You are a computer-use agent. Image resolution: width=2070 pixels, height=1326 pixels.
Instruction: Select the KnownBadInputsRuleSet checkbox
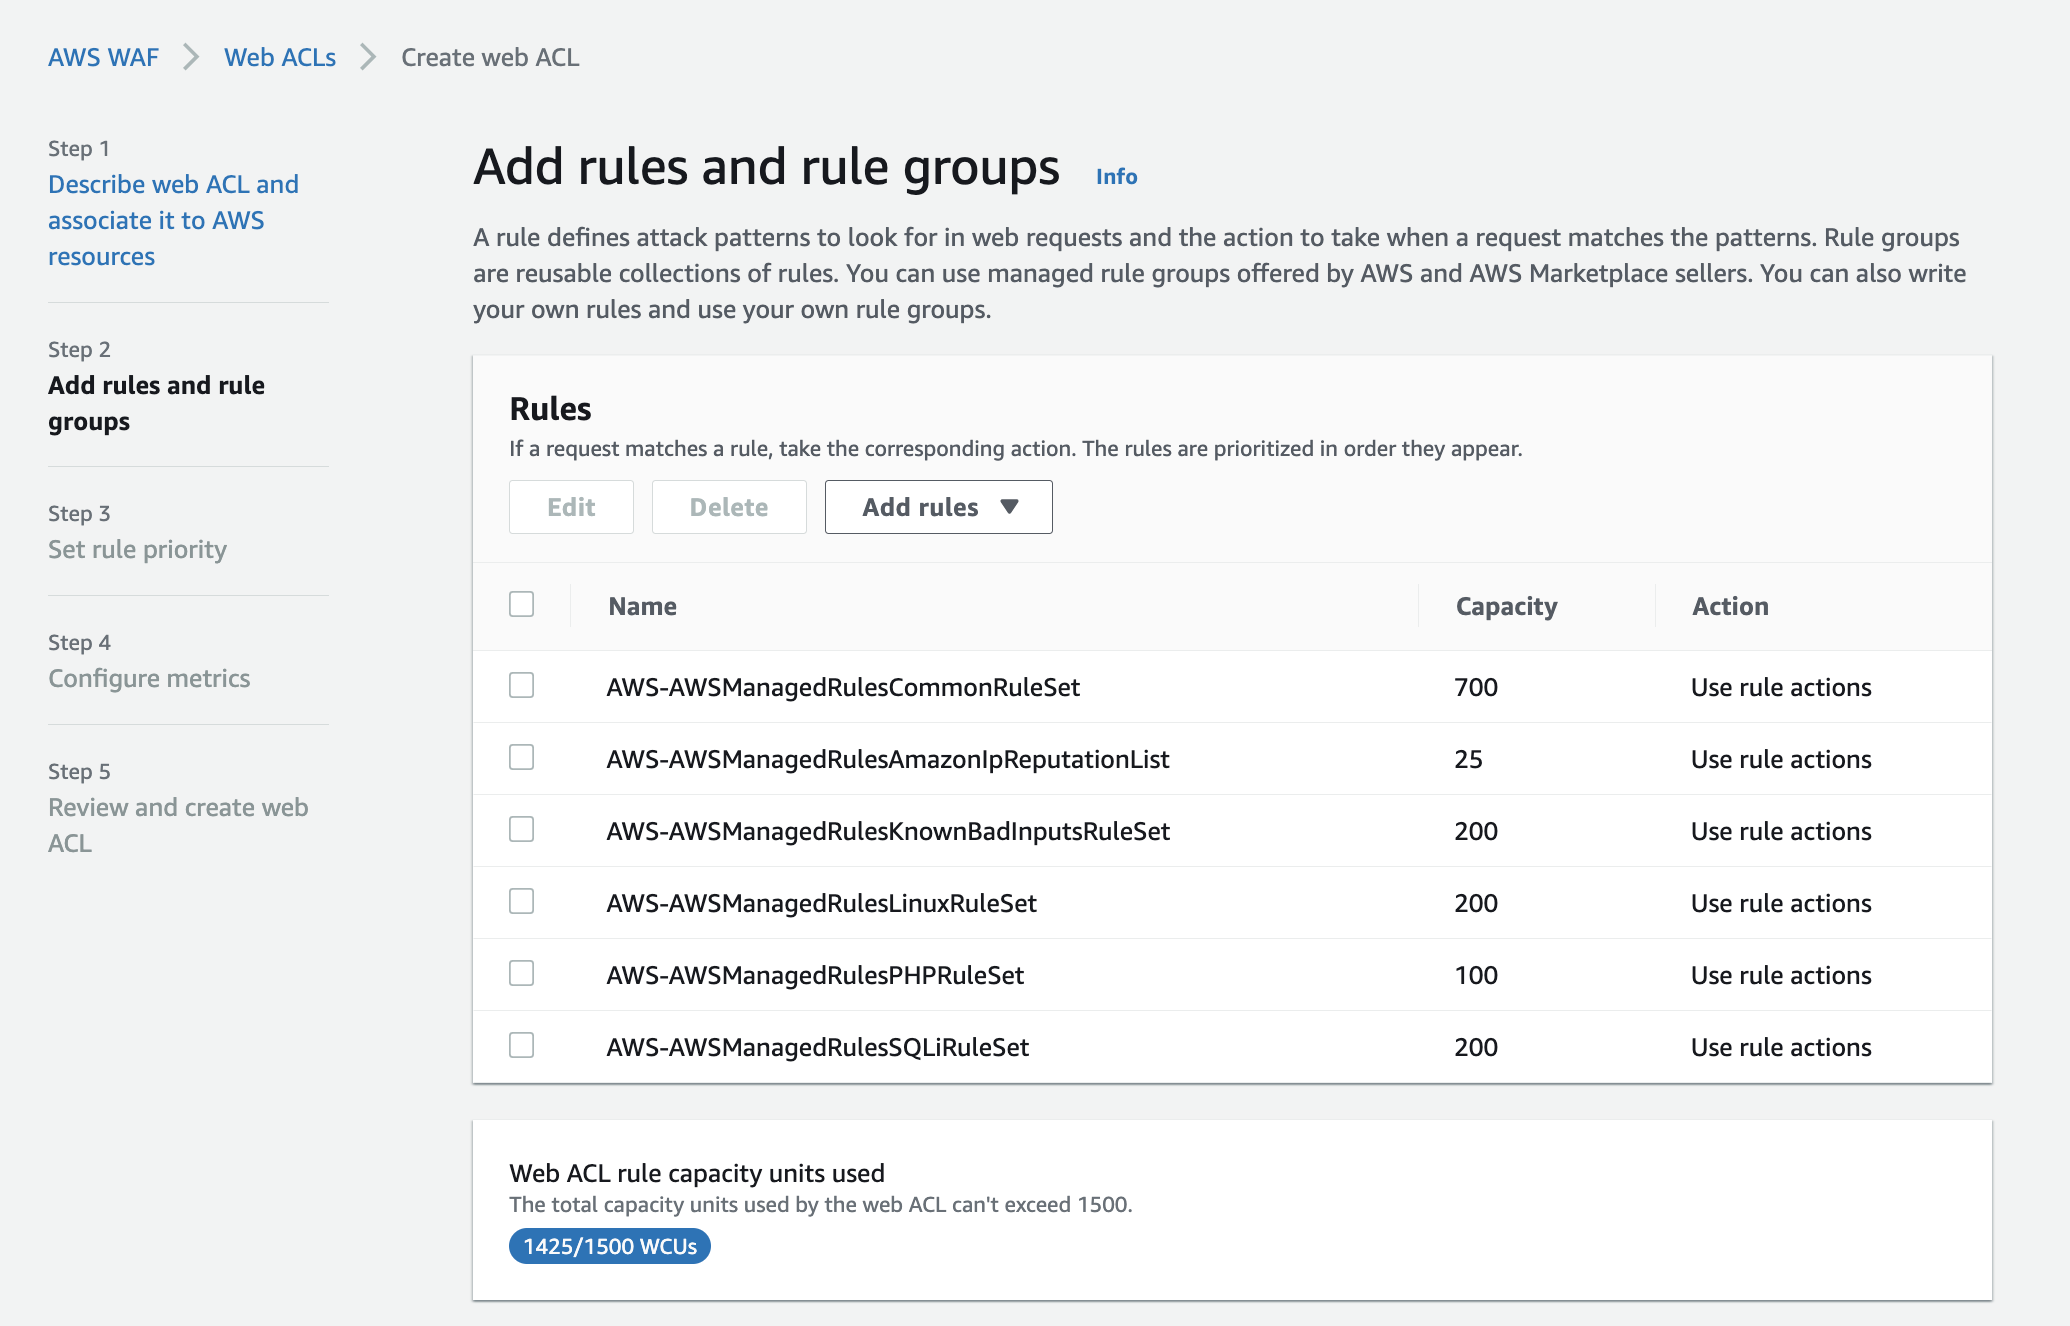521,829
